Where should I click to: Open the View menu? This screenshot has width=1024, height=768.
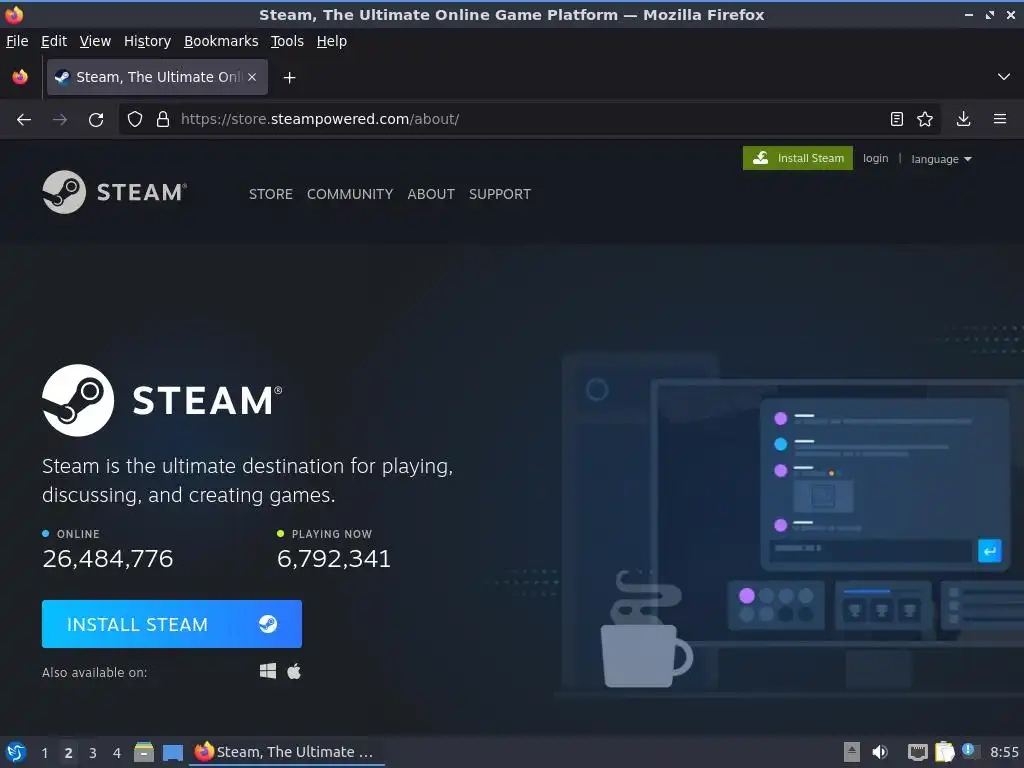point(95,41)
